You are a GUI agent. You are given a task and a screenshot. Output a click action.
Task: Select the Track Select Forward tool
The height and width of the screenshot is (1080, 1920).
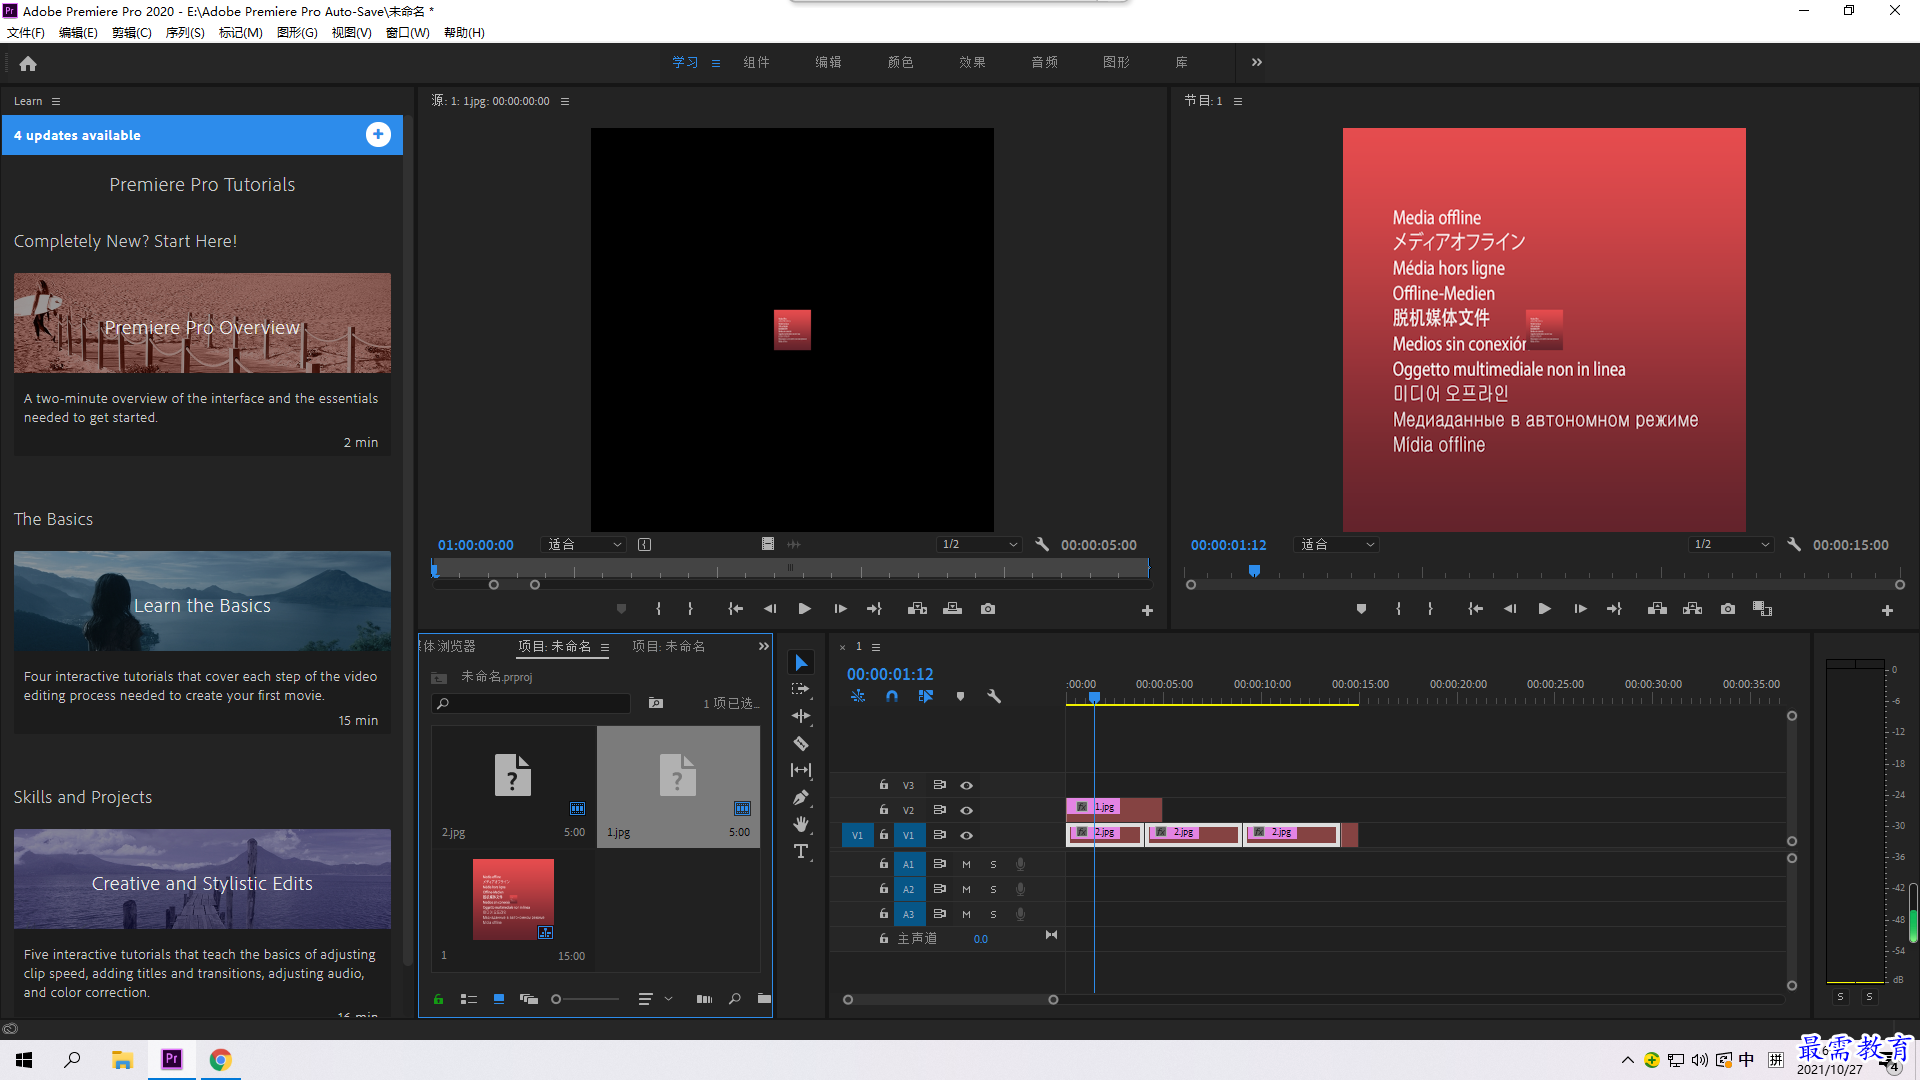pos(801,689)
